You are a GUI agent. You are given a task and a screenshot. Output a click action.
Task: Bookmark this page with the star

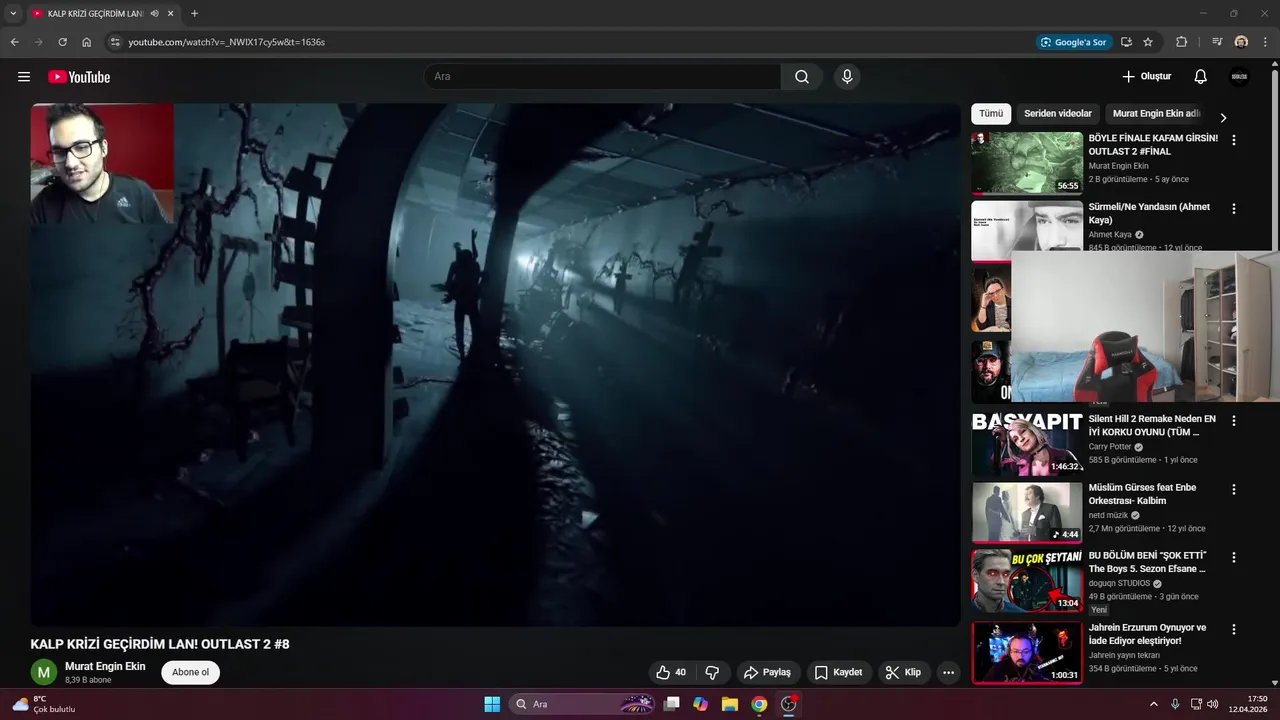click(1148, 42)
